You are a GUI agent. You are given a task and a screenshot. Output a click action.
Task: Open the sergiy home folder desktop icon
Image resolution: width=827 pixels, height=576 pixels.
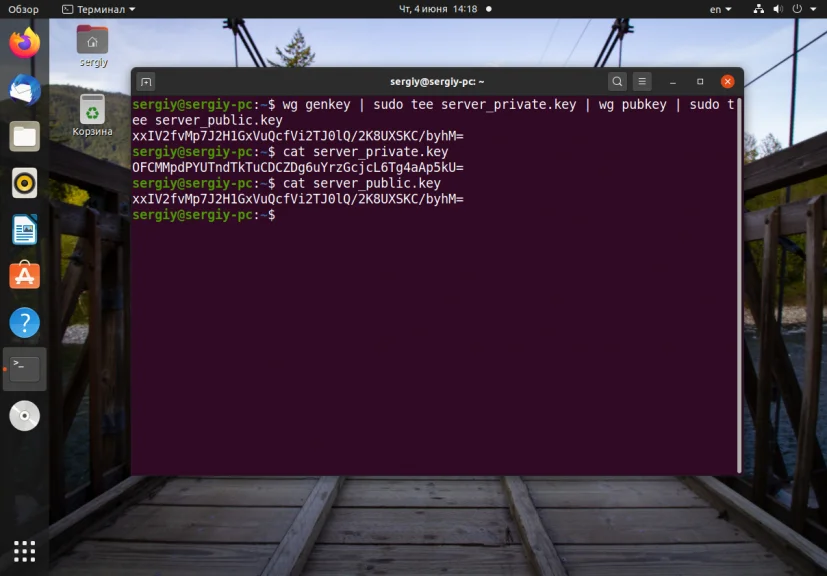point(92,46)
